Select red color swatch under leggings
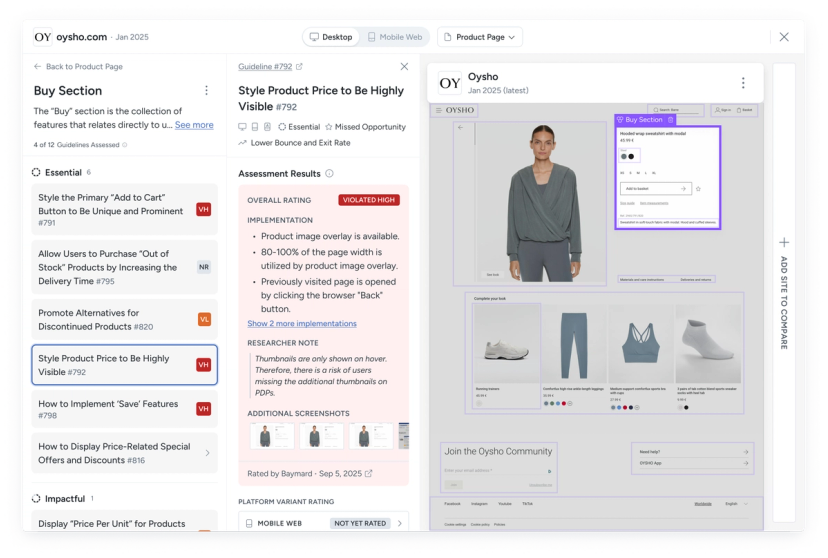This screenshot has width=828, height=558. [x=563, y=403]
